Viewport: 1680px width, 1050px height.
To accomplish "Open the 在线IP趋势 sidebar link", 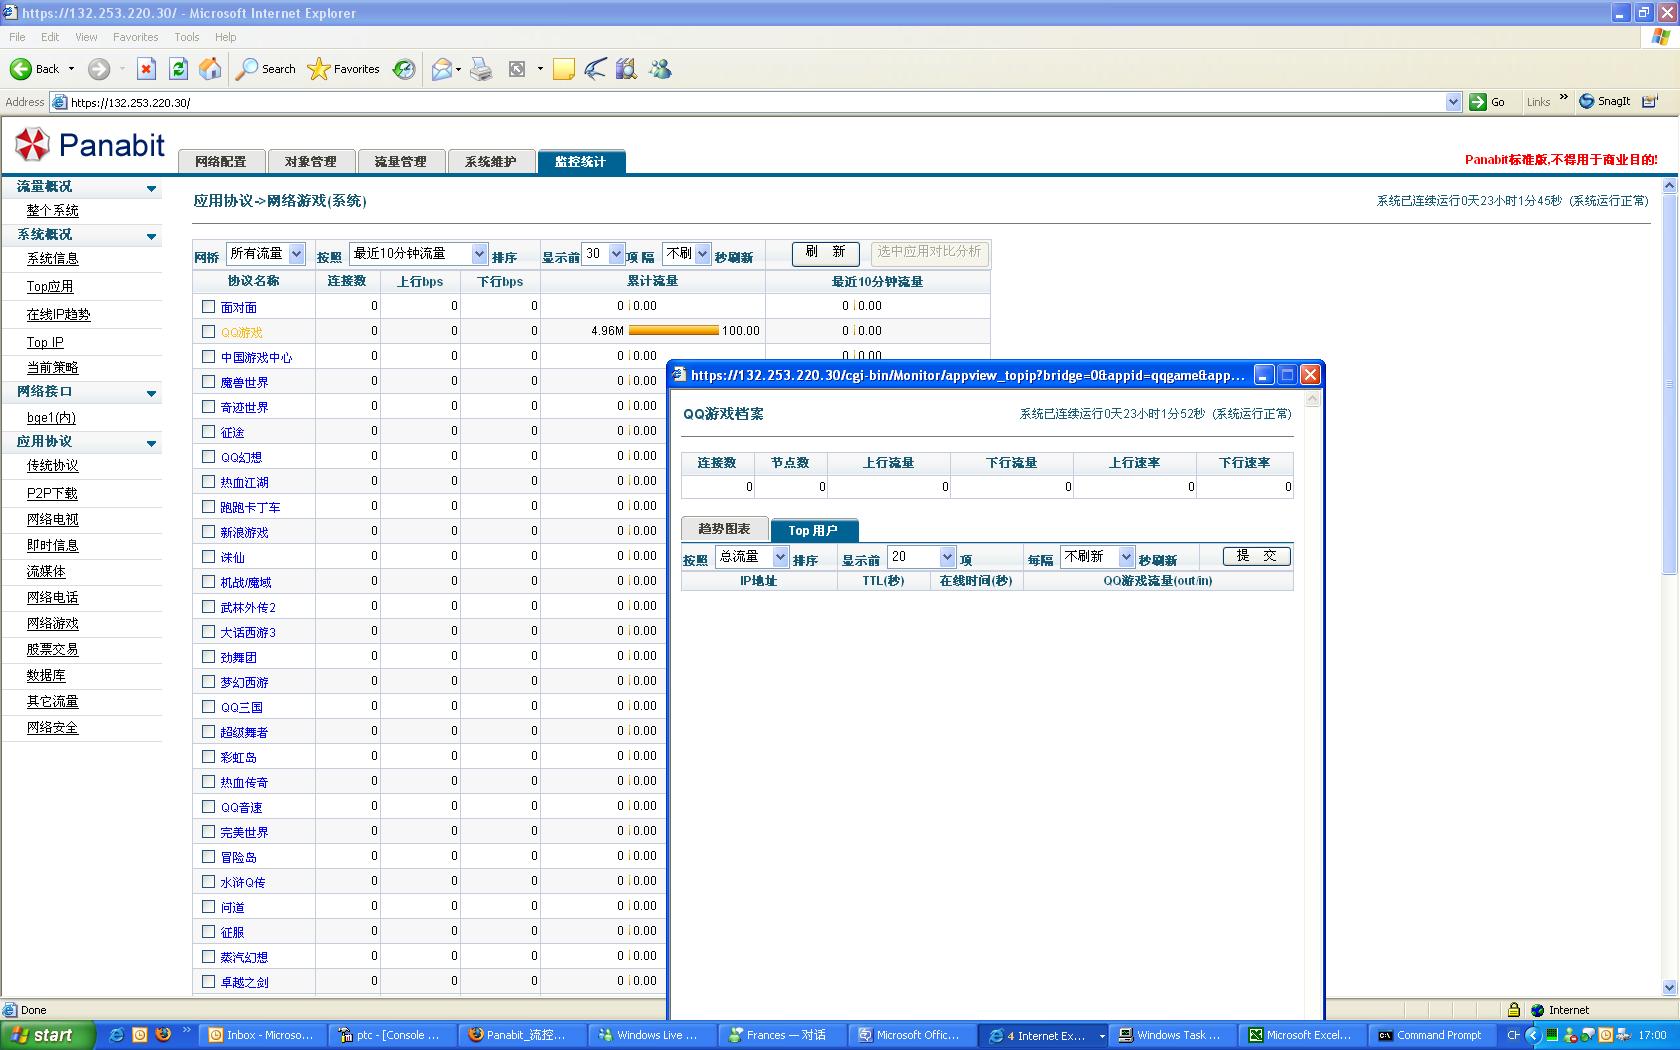I will pos(58,315).
